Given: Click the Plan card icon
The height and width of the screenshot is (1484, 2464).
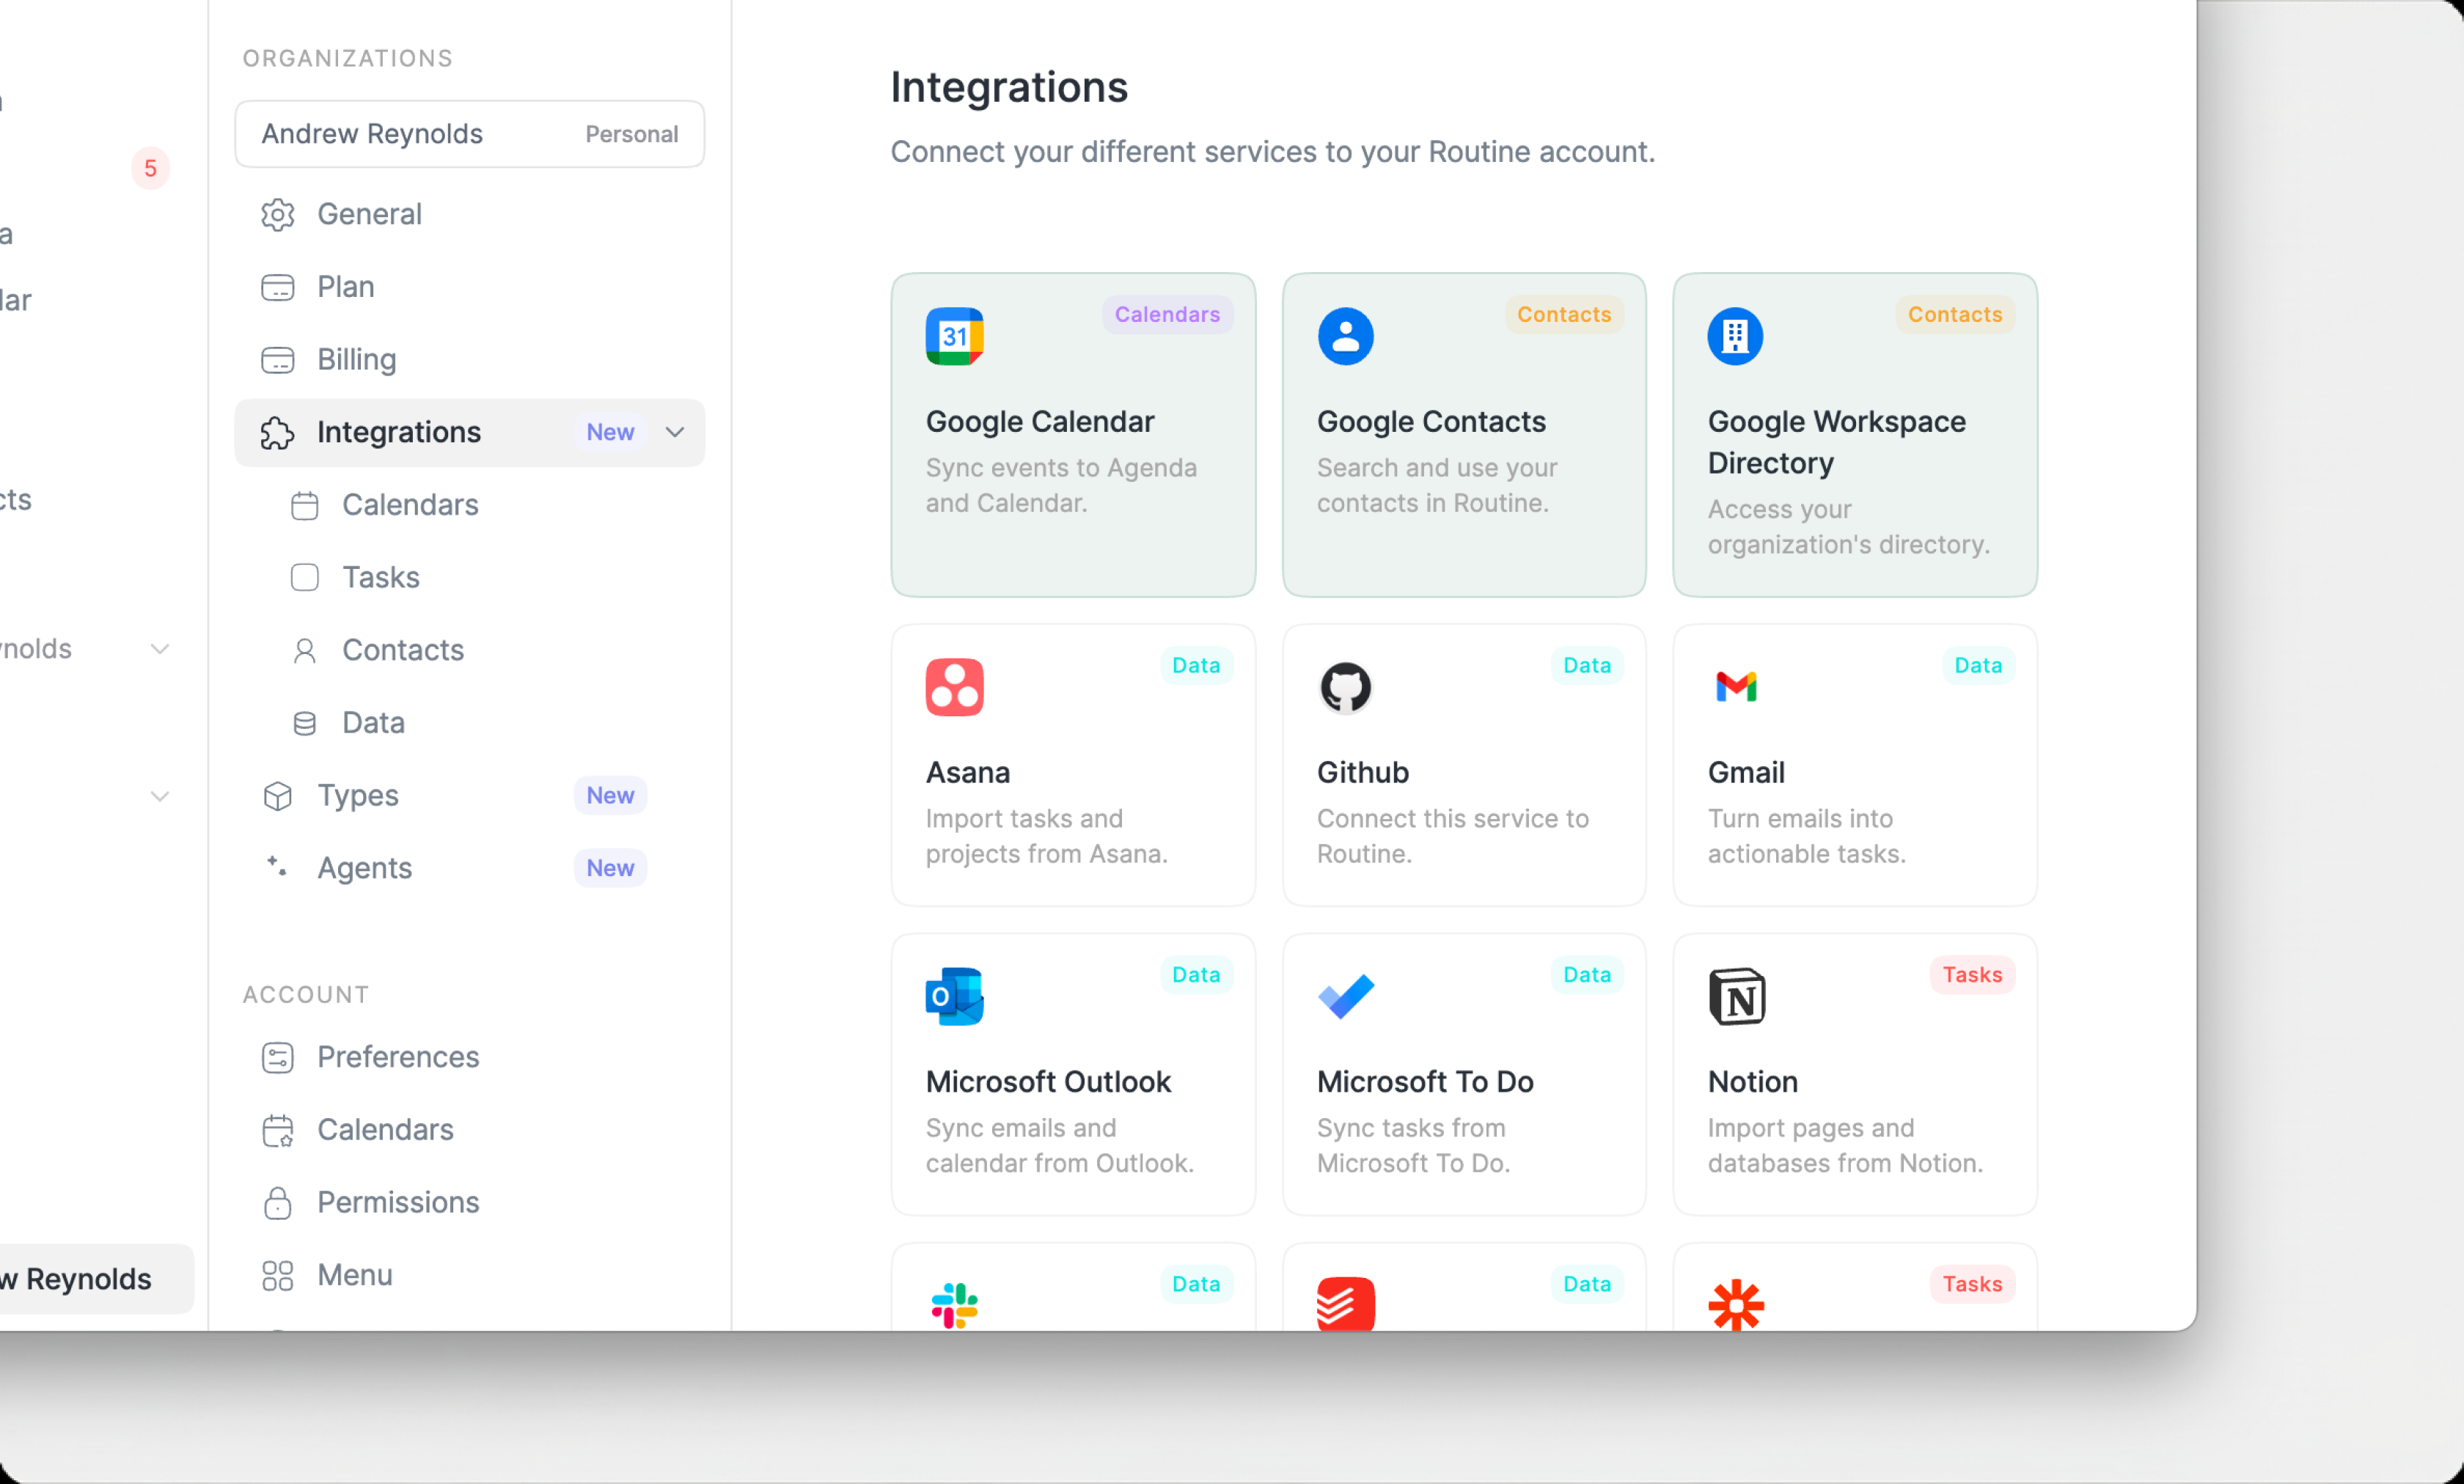Looking at the screenshot, I should pyautogui.click(x=277, y=287).
